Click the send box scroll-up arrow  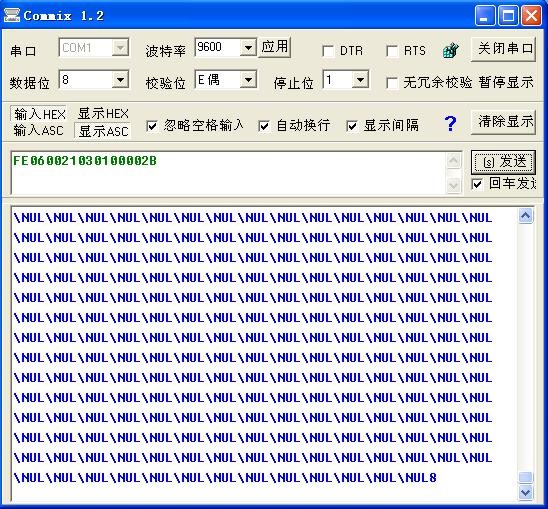[x=454, y=161]
